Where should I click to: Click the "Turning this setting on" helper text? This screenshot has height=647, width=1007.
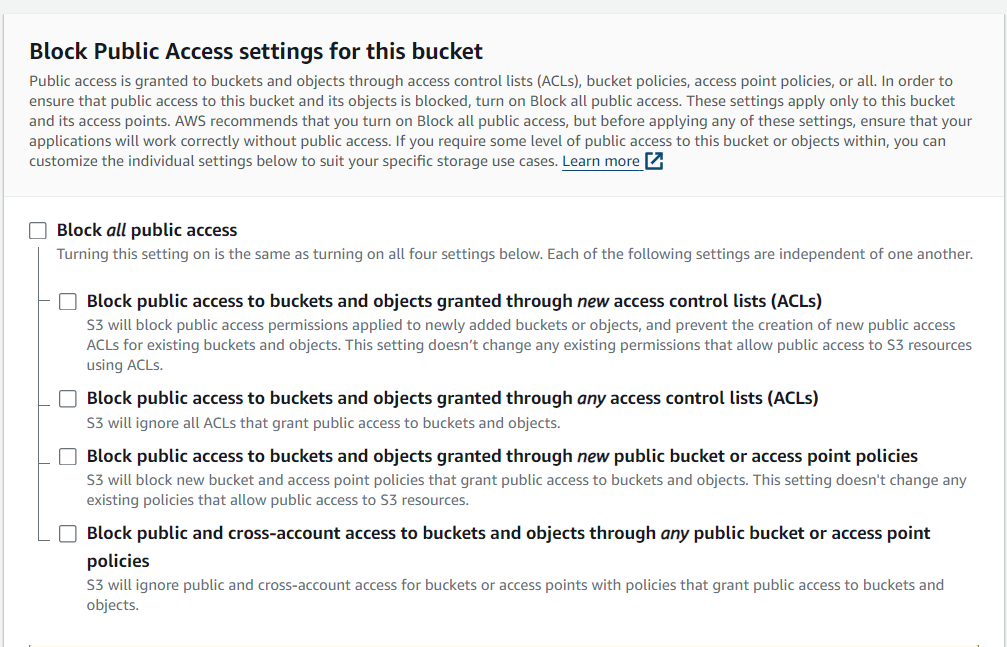coord(514,254)
